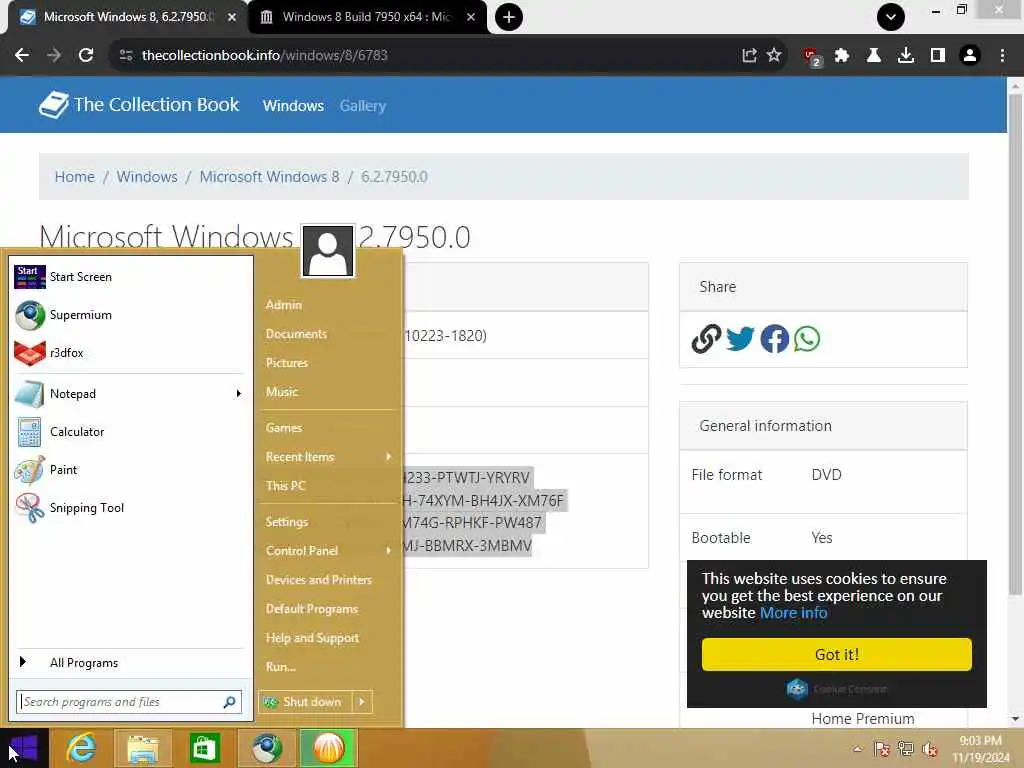Screen dimensions: 1024x768
Task: Open the browser three-dot menu
Action: pos(1002,55)
